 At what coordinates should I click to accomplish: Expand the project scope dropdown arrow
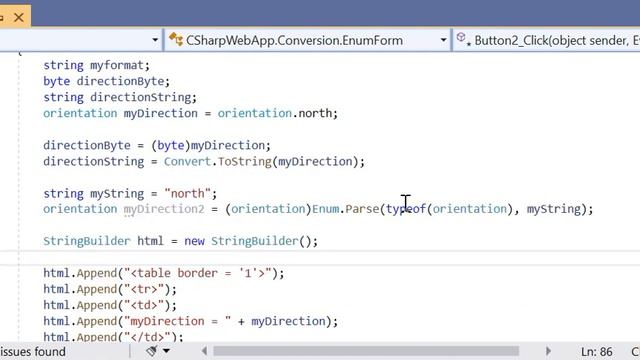tap(155, 40)
